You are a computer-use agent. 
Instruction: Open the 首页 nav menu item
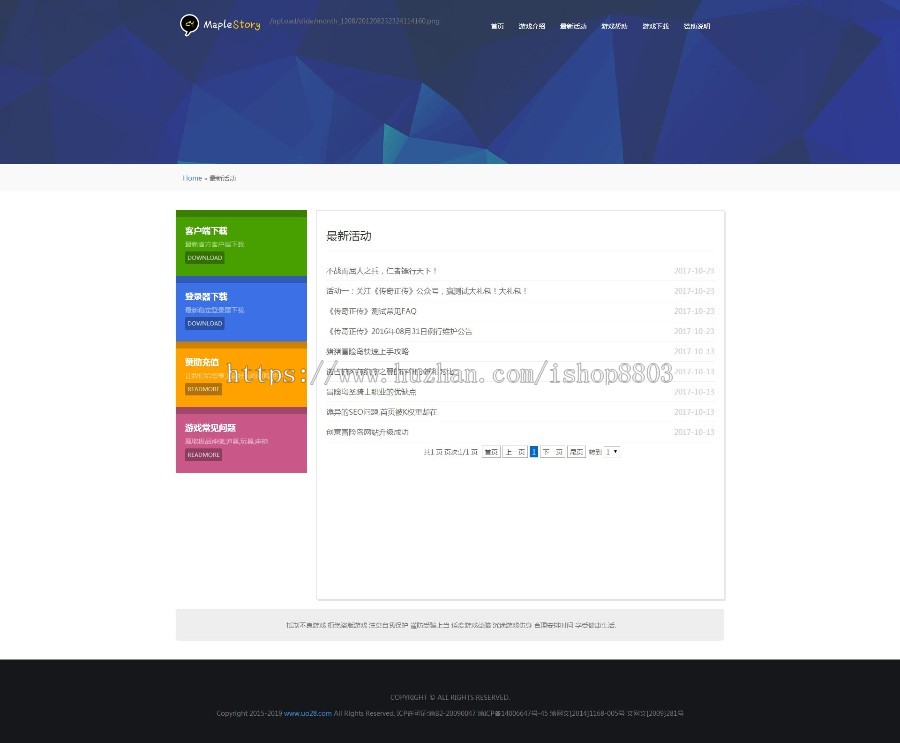point(497,26)
